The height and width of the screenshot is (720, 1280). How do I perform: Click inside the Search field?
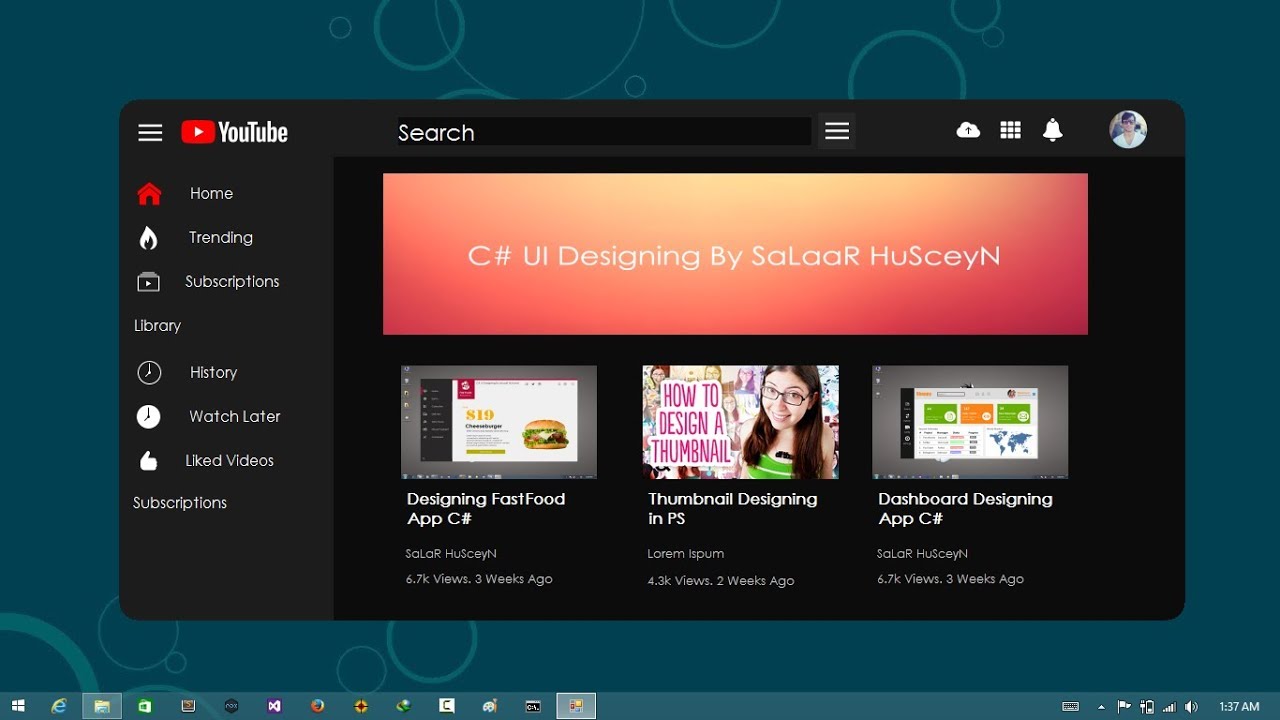tap(603, 132)
